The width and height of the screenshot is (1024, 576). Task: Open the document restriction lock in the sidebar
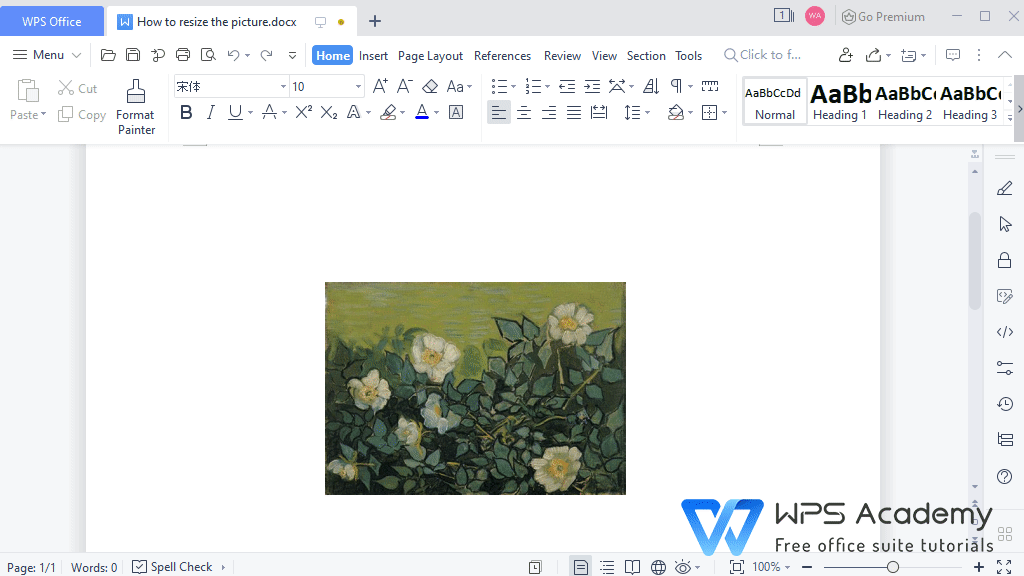1005,260
